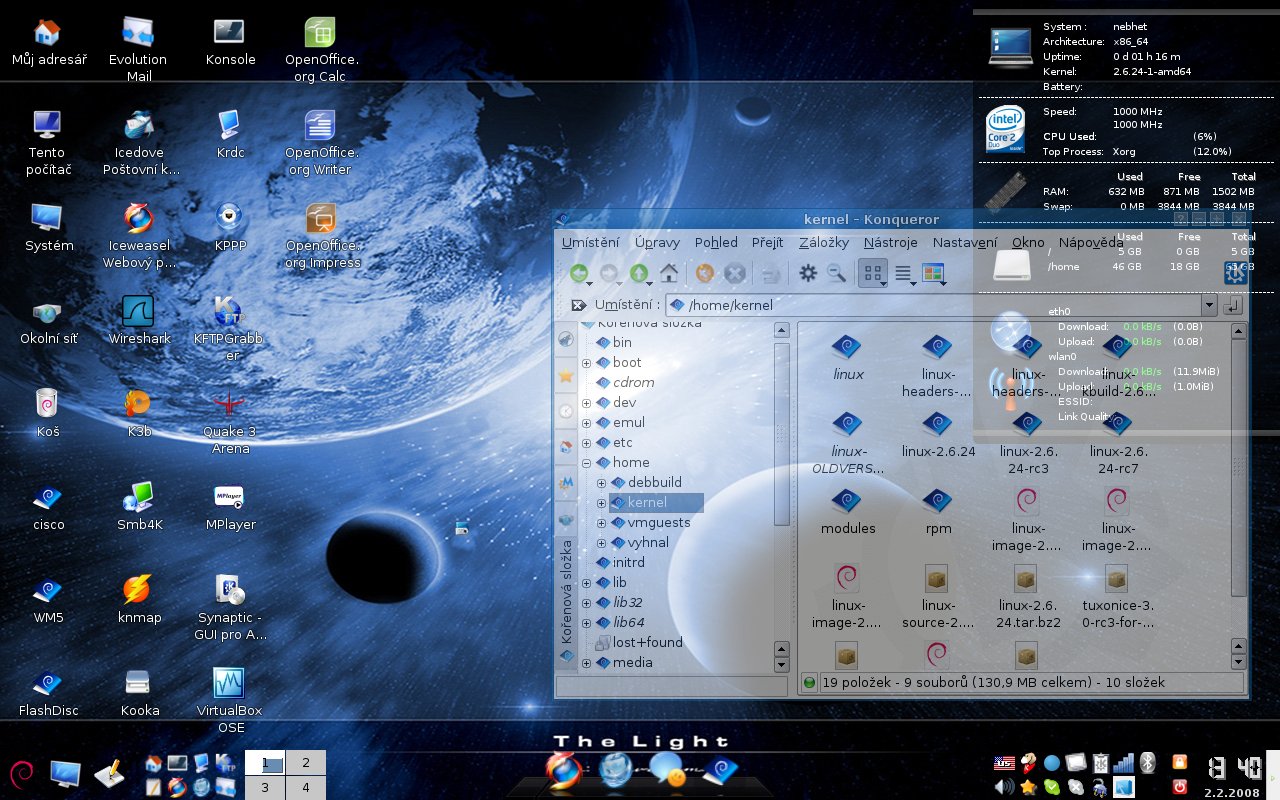Select the linux-2.6.24 folder
This screenshot has height=800, width=1280.
938,436
